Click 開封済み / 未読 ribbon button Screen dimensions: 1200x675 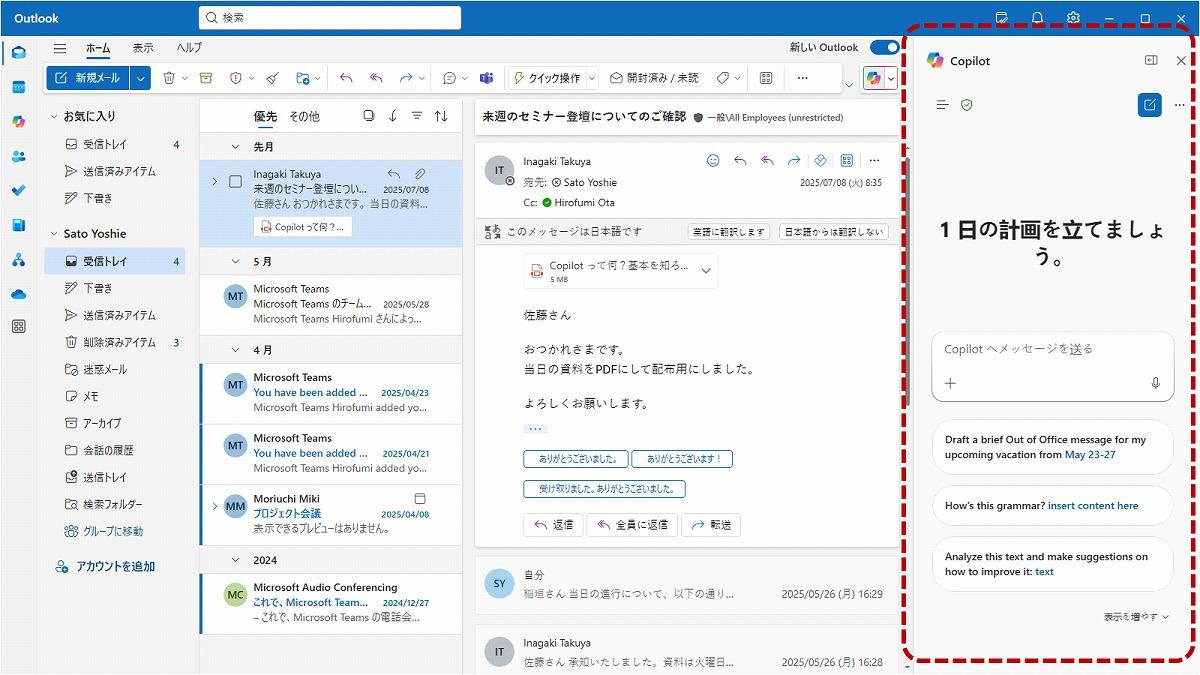coord(655,78)
